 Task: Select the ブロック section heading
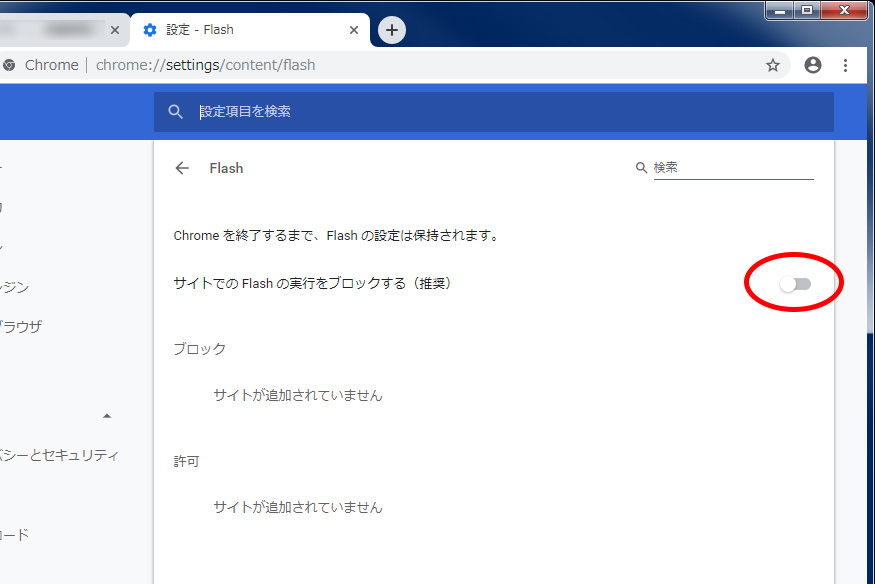[x=200, y=349]
